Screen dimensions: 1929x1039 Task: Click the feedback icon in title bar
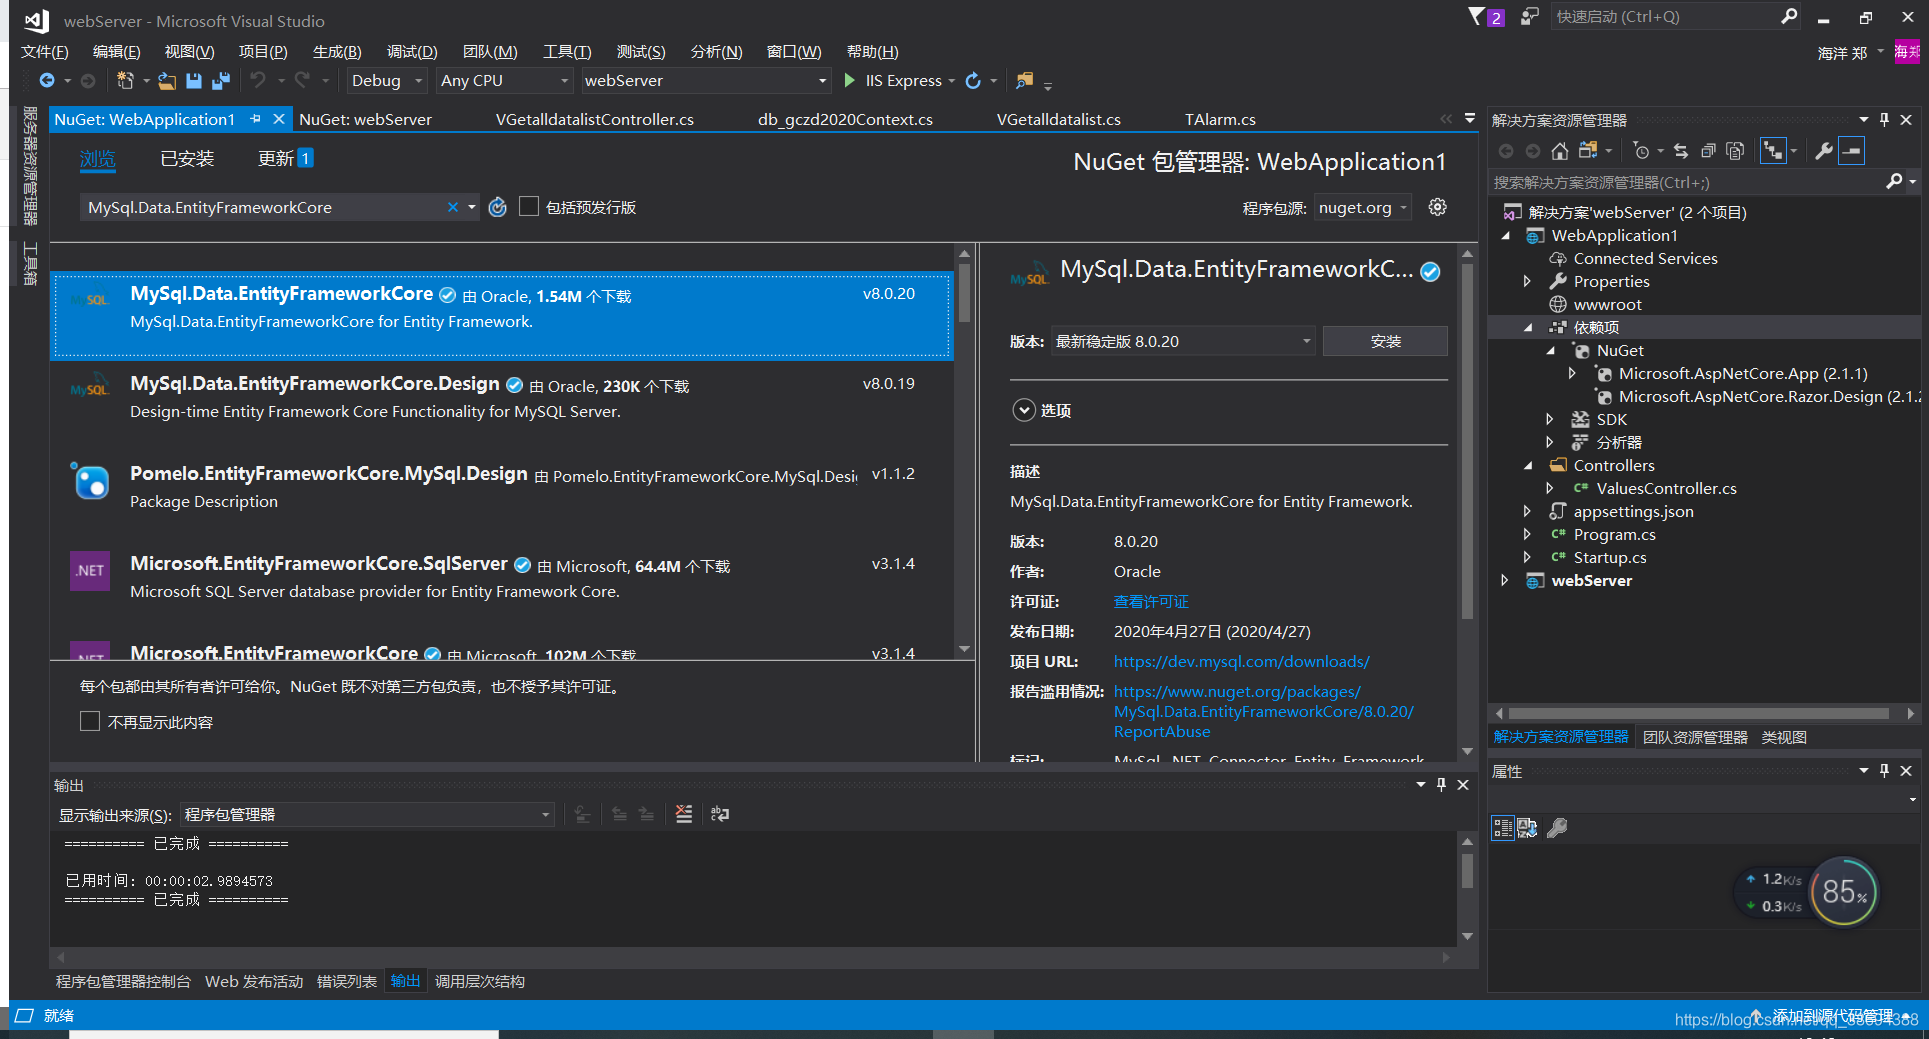pyautogui.click(x=1529, y=16)
